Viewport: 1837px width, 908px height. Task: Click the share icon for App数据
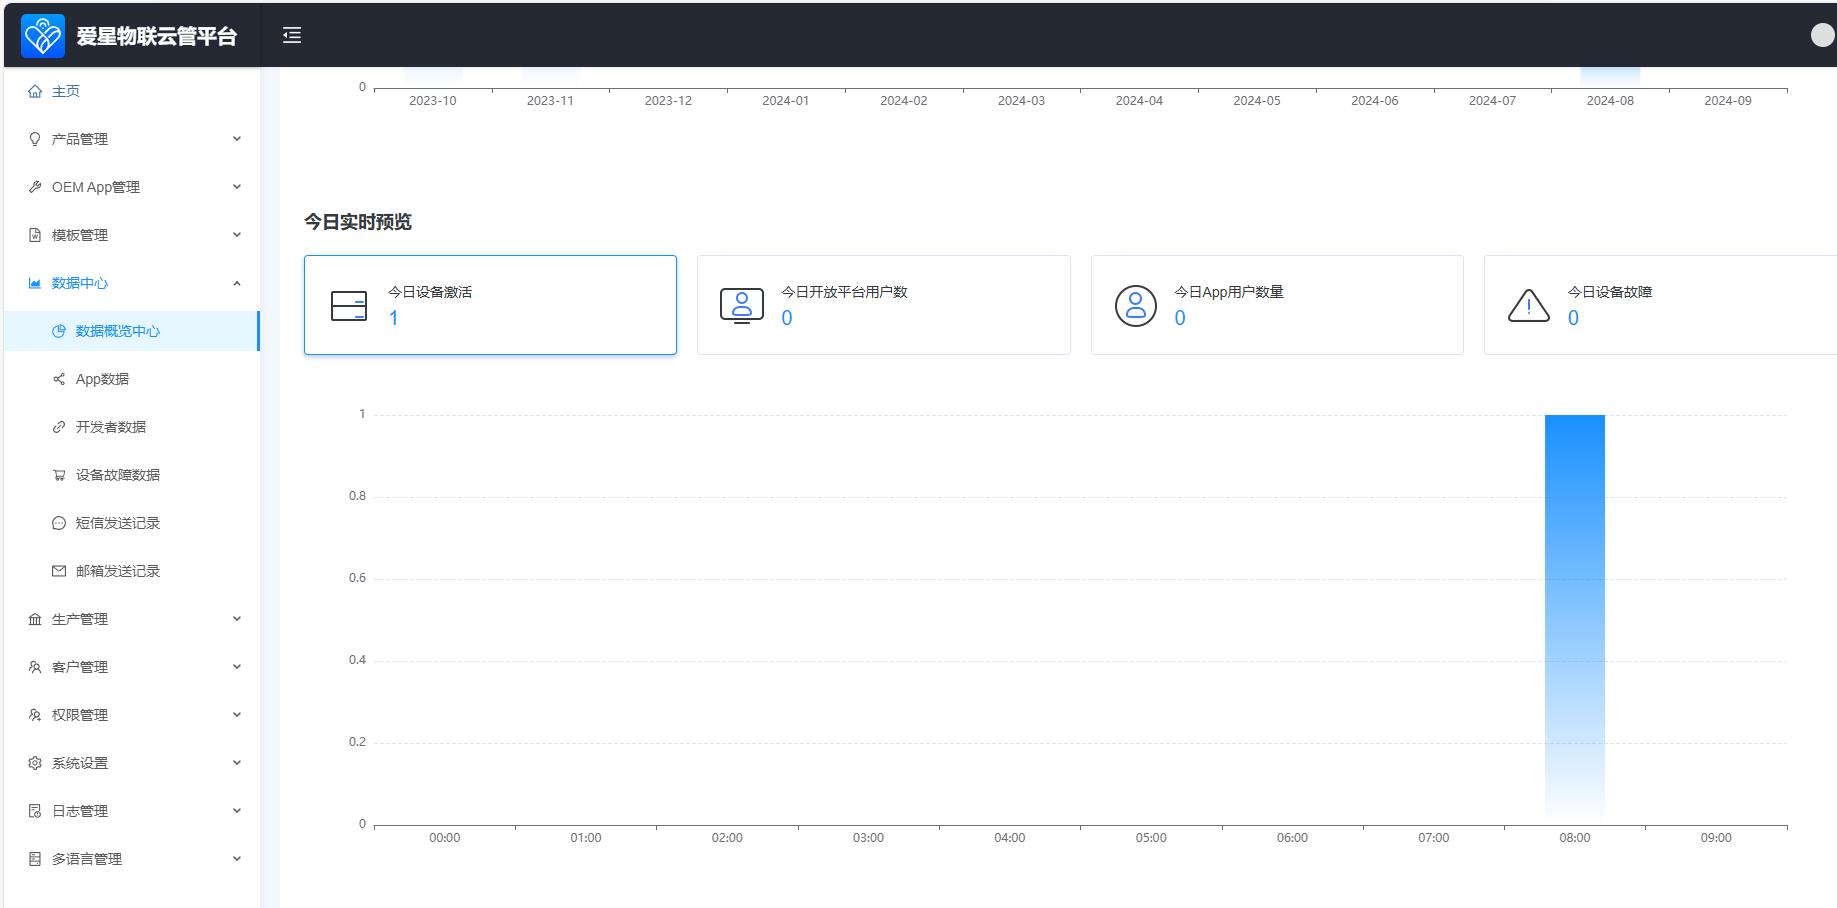pyautogui.click(x=59, y=379)
